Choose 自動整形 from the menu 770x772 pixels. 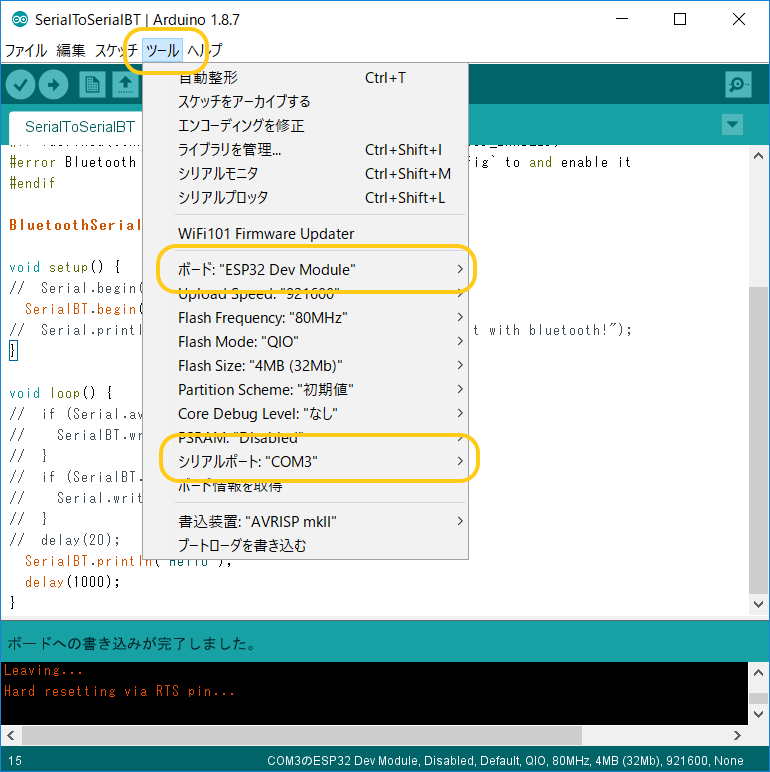pos(305,78)
